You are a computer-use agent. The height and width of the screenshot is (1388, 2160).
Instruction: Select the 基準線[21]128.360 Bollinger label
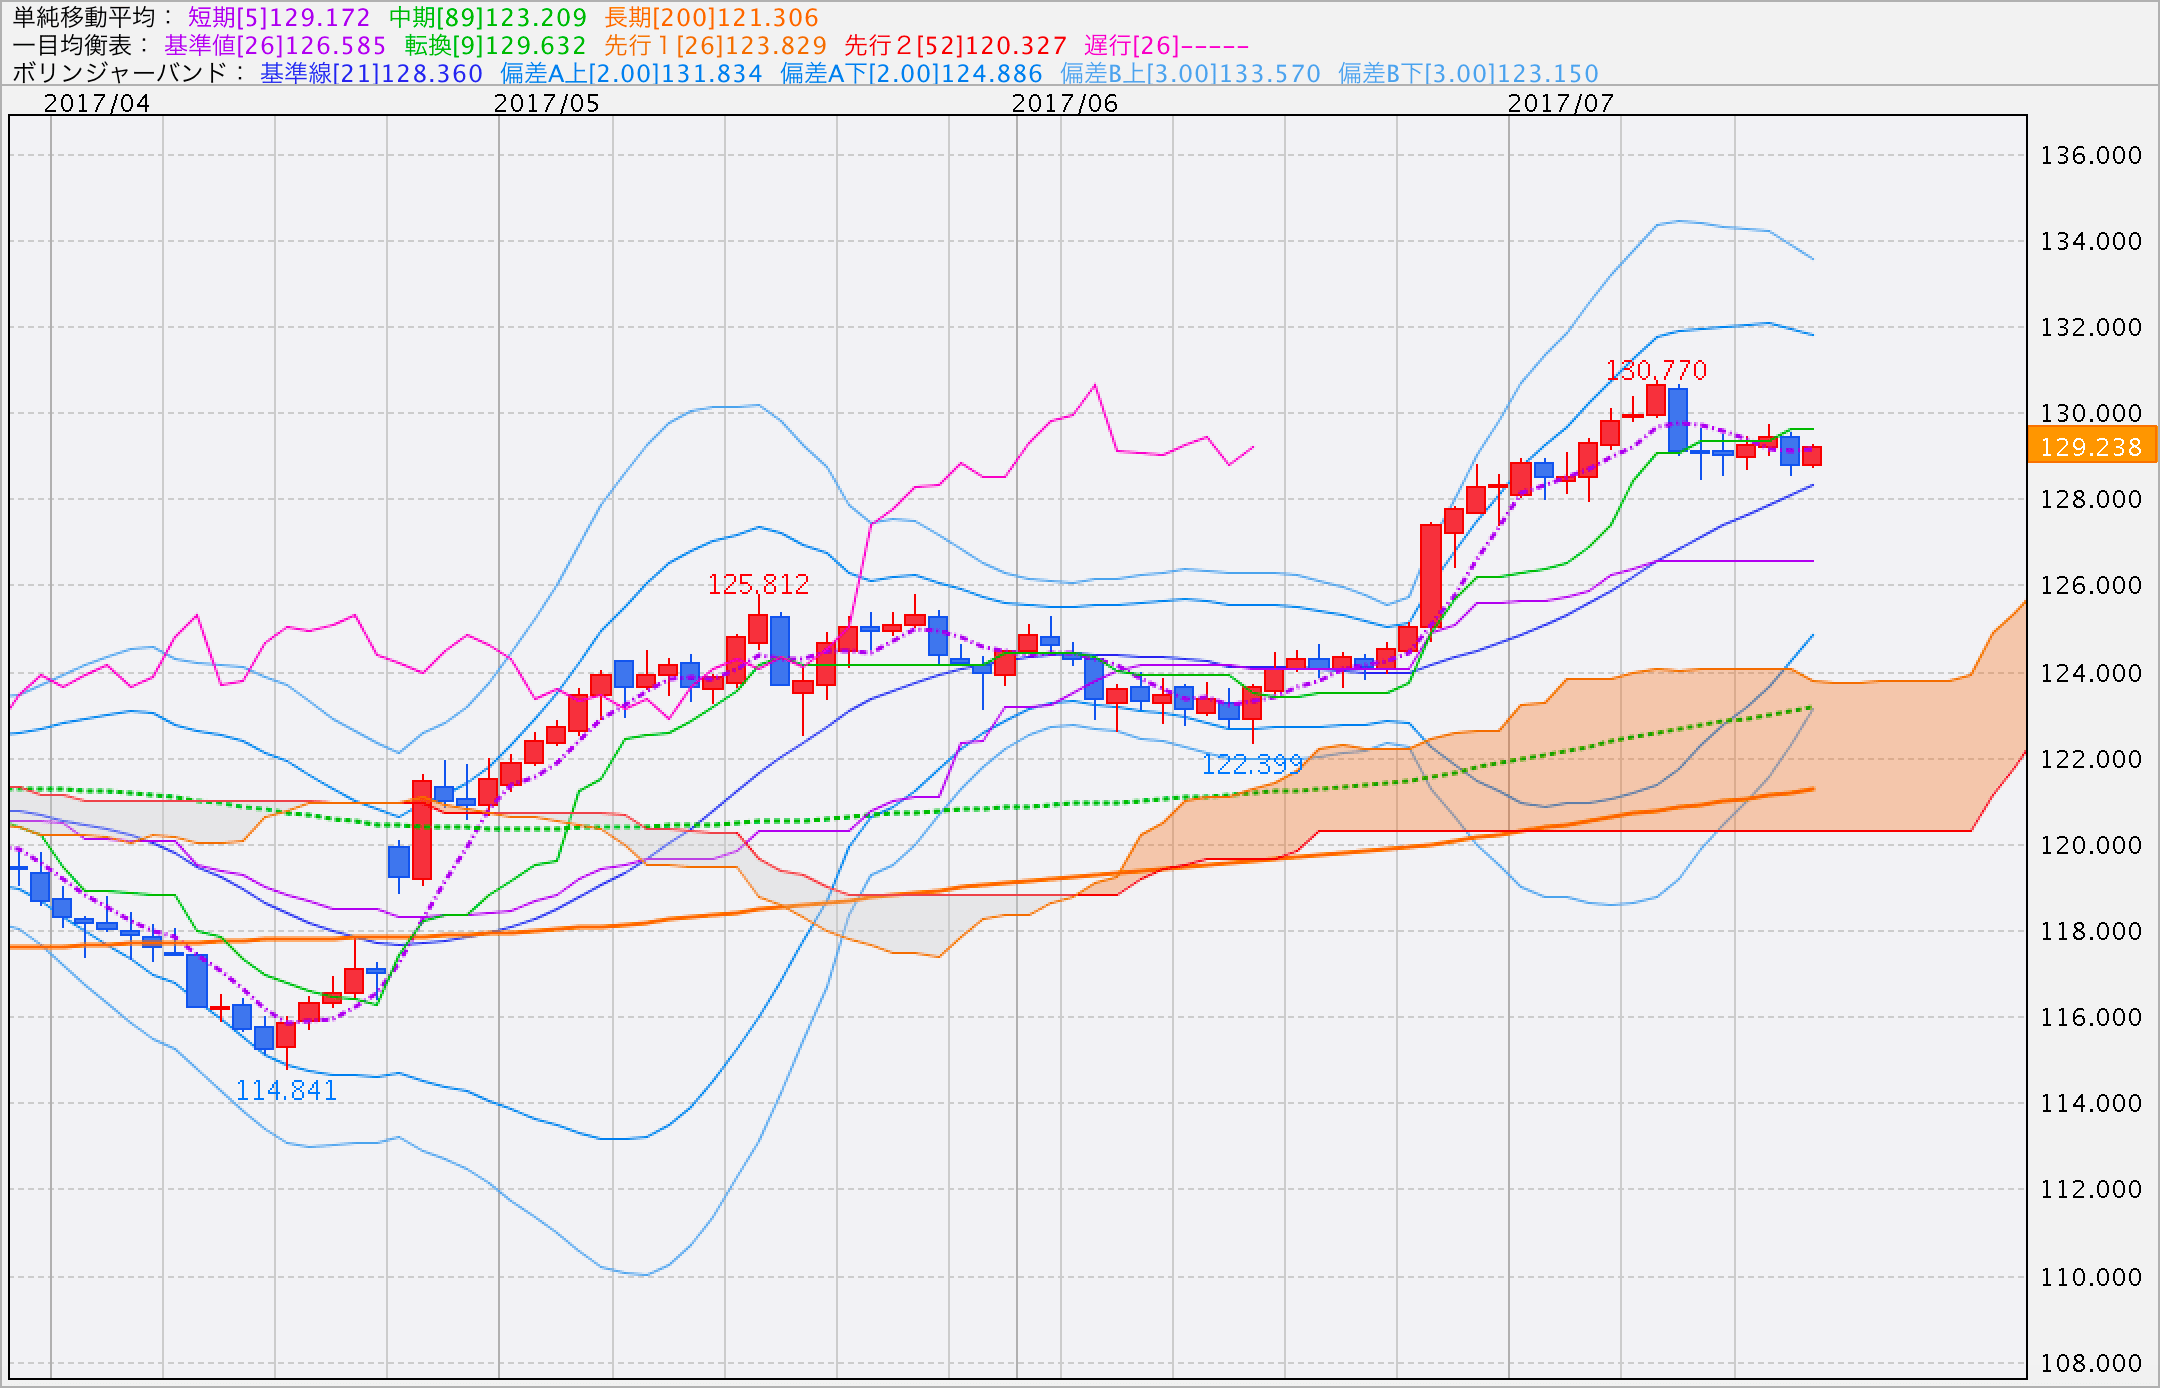tap(371, 73)
